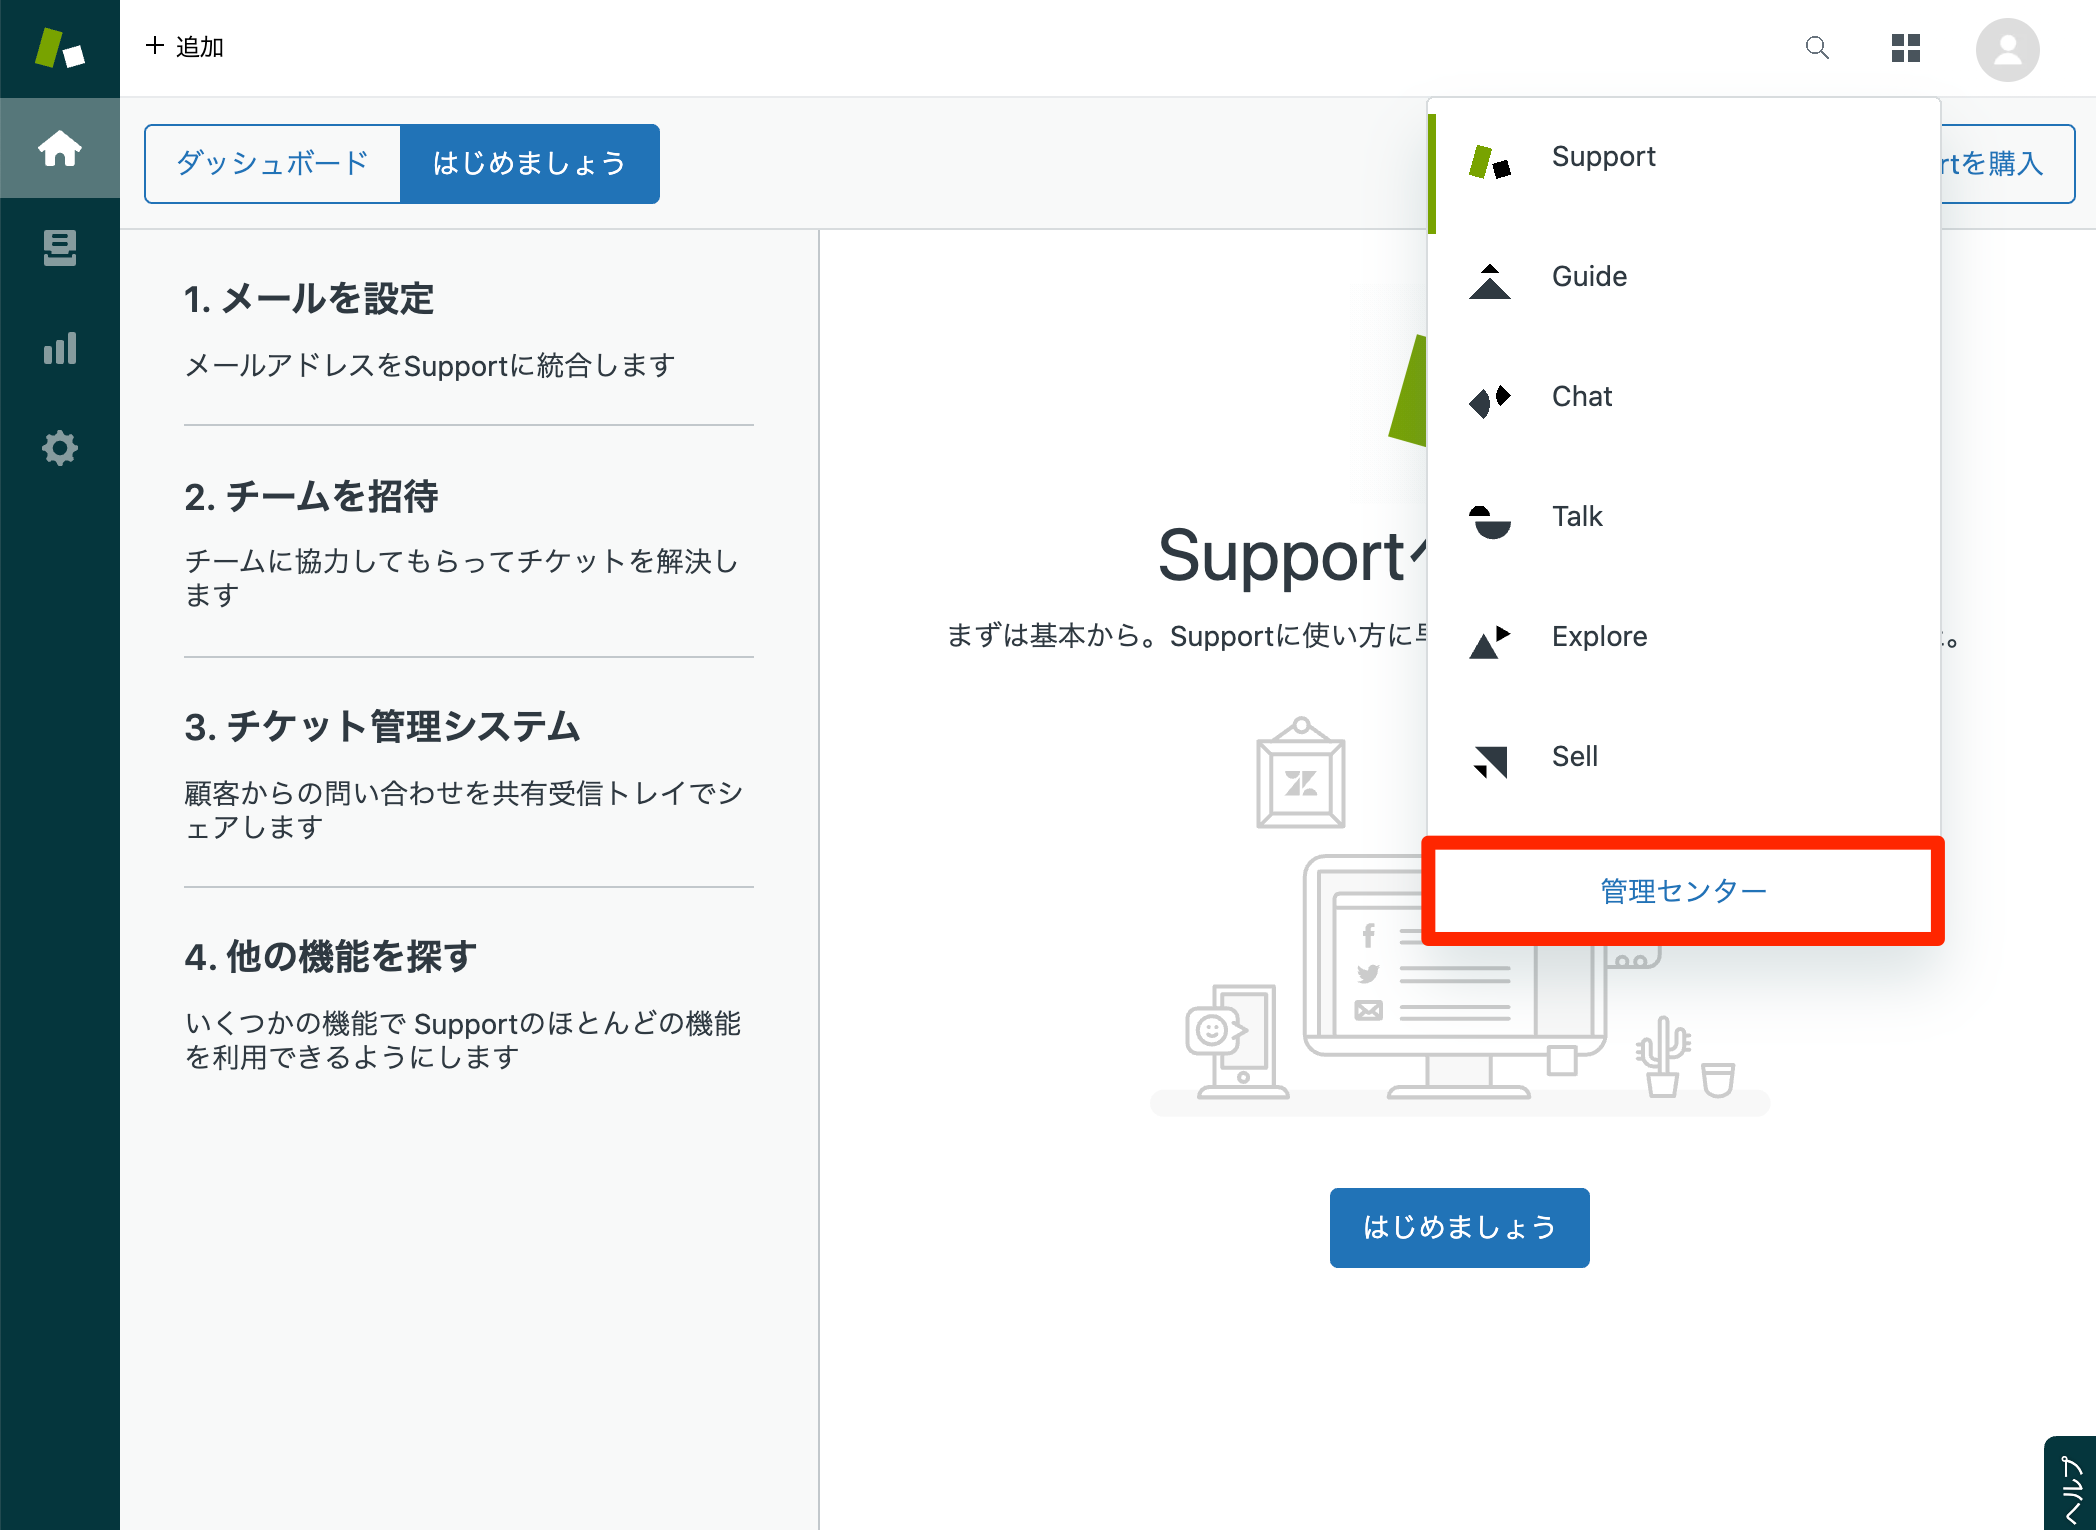This screenshot has width=2096, height=1530.
Task: Click the search magnifier icon
Action: pos(1817,48)
